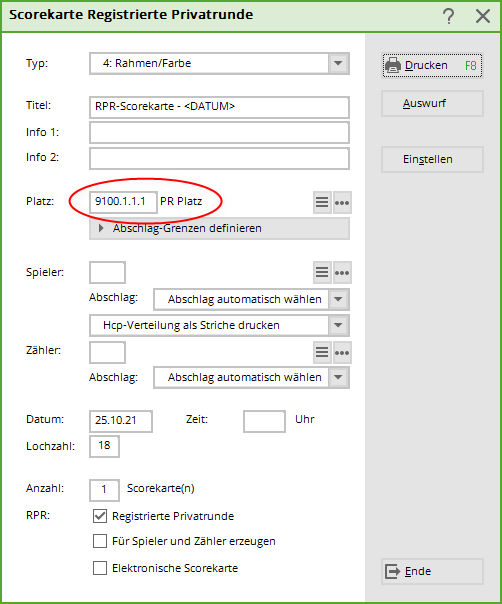The height and width of the screenshot is (604, 502).
Task: Open Zähler Abschlag automatisch wählen dropdown
Action: click(251, 377)
